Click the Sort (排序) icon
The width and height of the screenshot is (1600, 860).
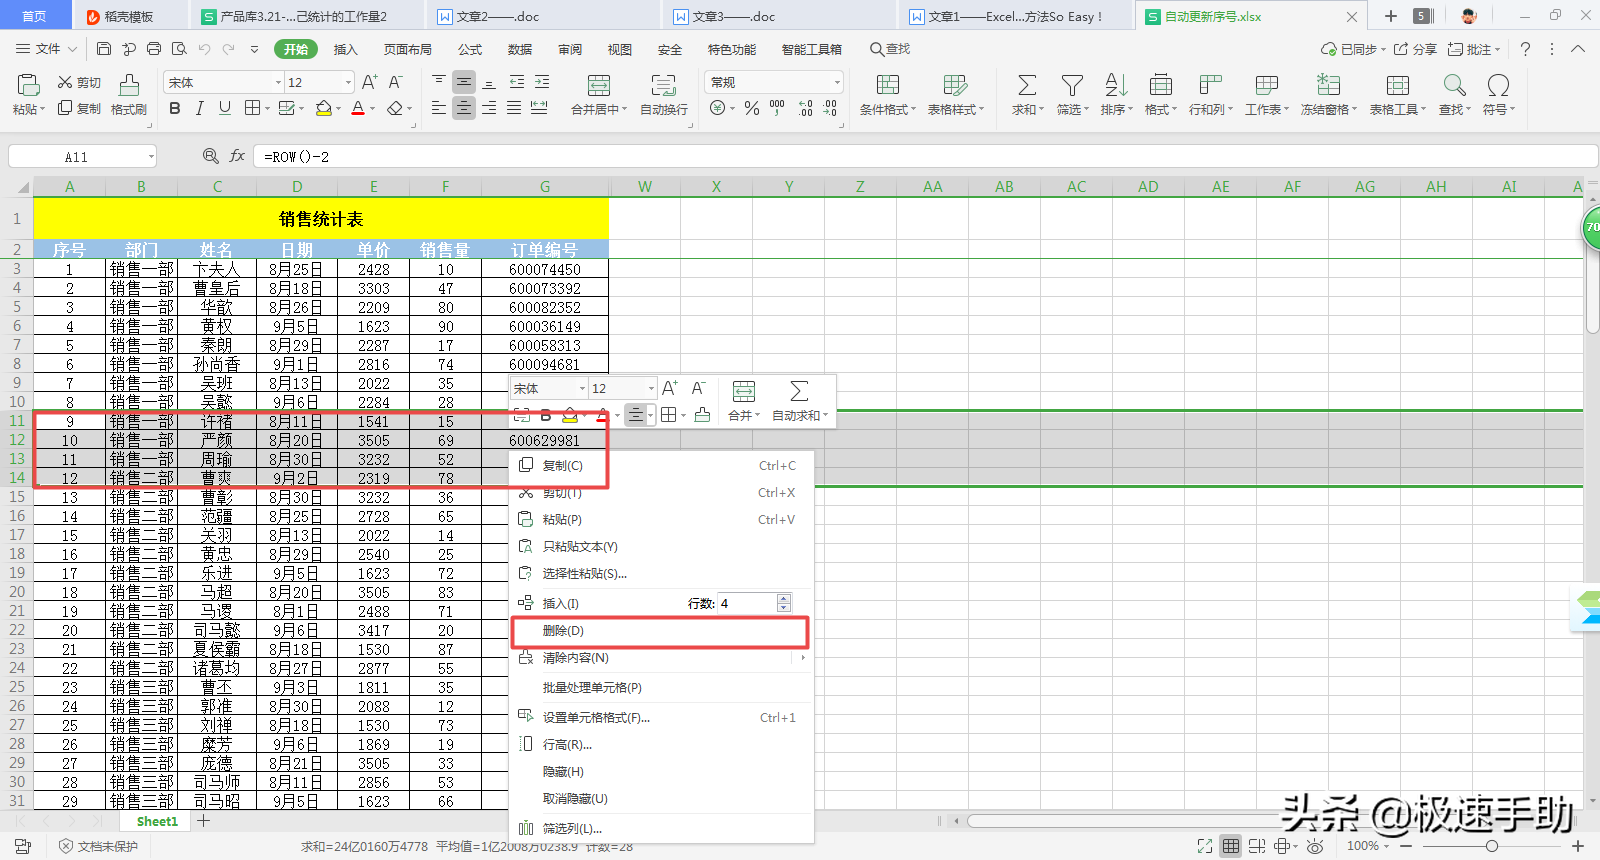click(x=1116, y=85)
